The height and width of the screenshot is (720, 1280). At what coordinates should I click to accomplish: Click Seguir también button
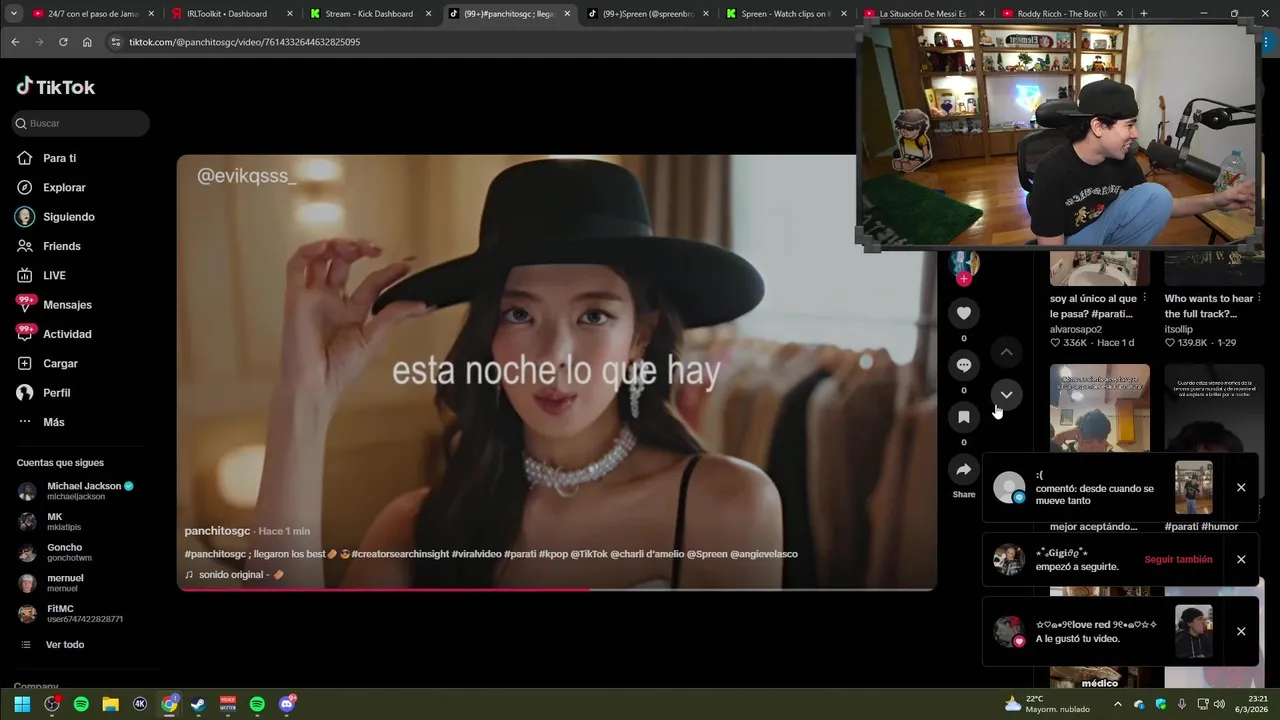click(x=1178, y=560)
